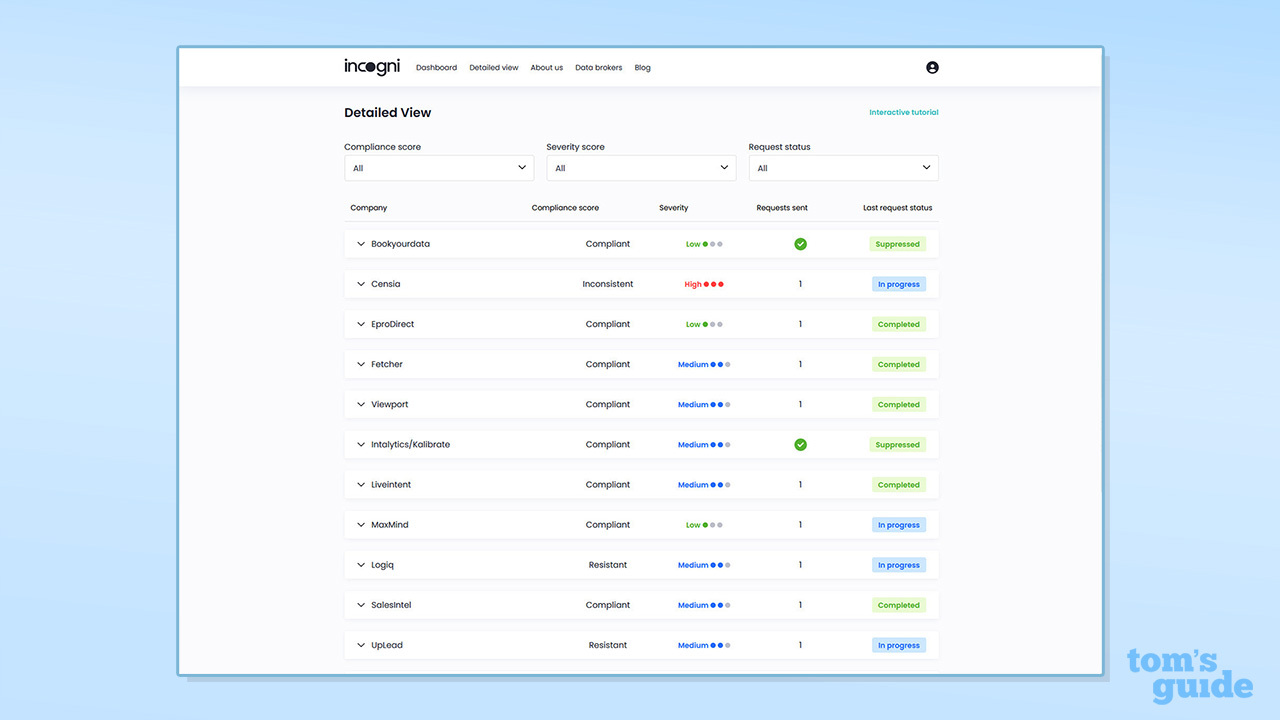Click the Medium severity dots for Fetcher
This screenshot has height=720, width=1280.
coord(720,365)
